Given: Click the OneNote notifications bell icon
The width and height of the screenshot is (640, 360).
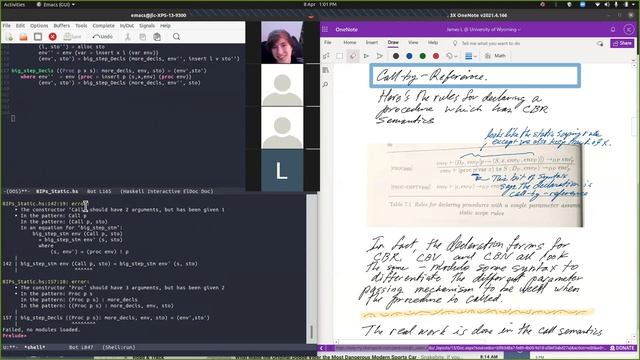Looking at the screenshot, I should pos(613,29).
